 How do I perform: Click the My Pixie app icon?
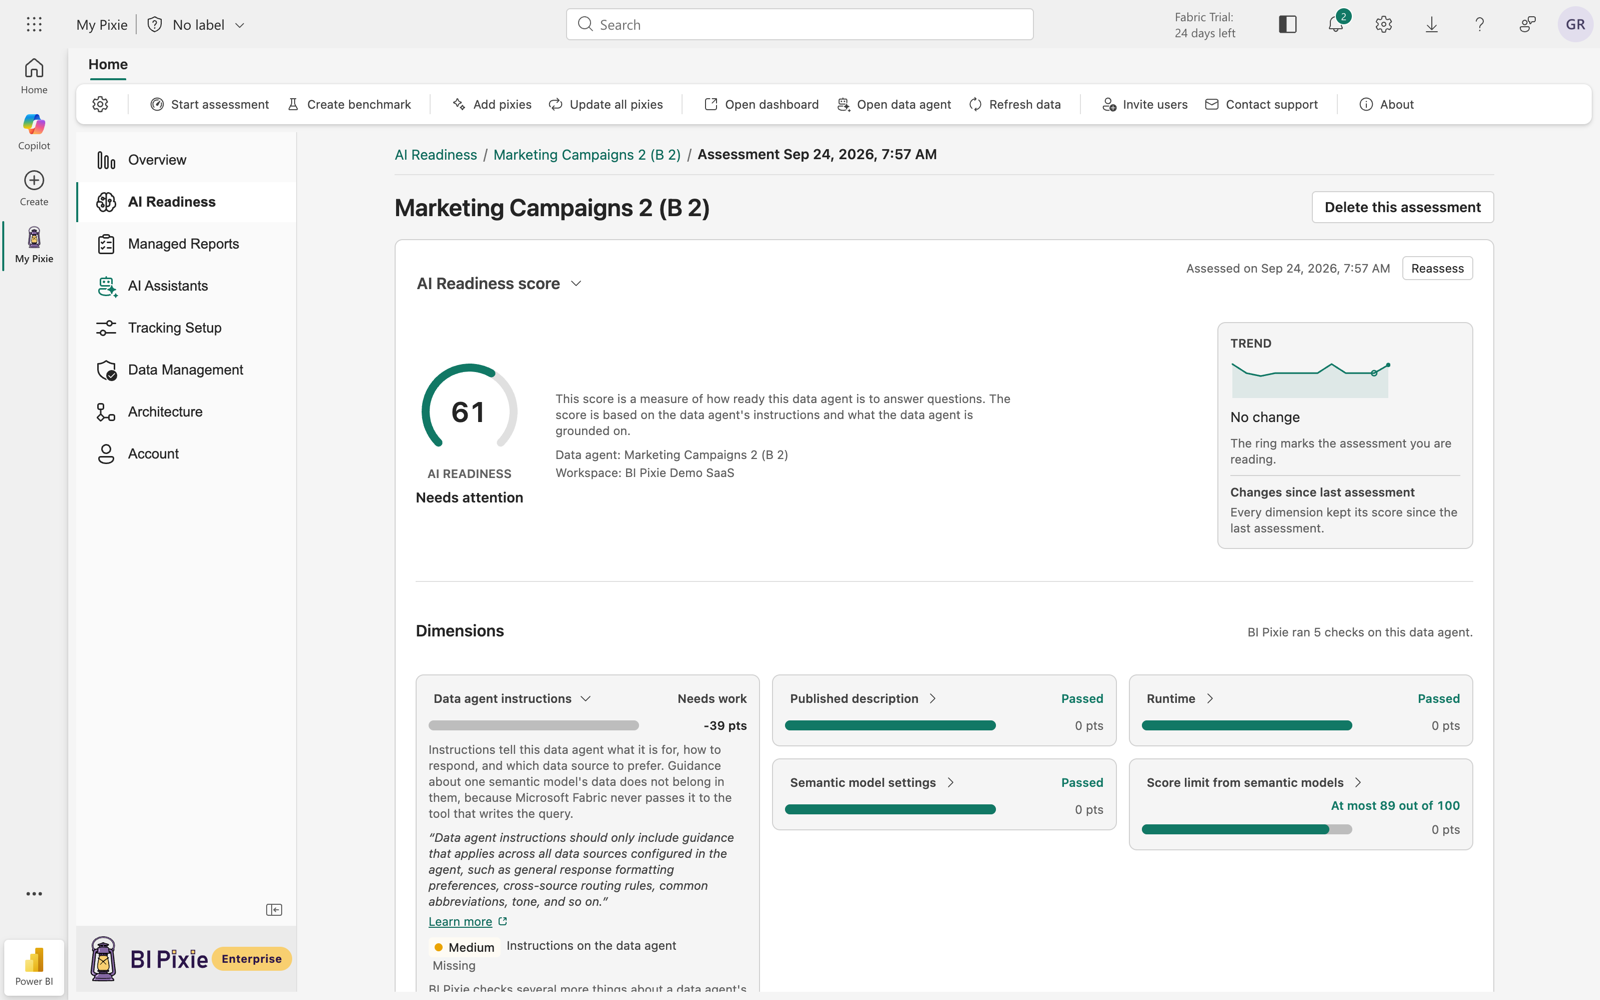[34, 244]
